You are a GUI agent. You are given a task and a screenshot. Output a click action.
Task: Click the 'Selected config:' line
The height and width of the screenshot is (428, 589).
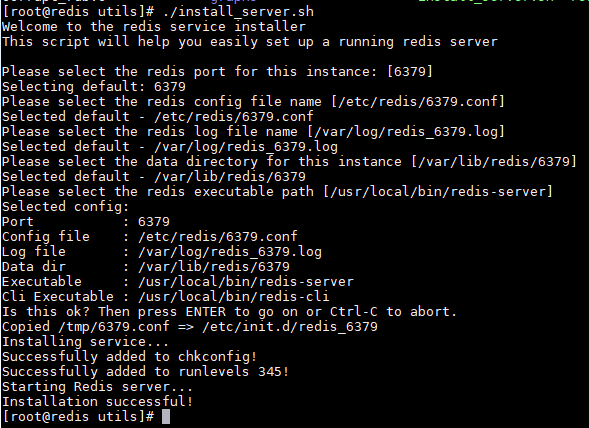click(66, 207)
